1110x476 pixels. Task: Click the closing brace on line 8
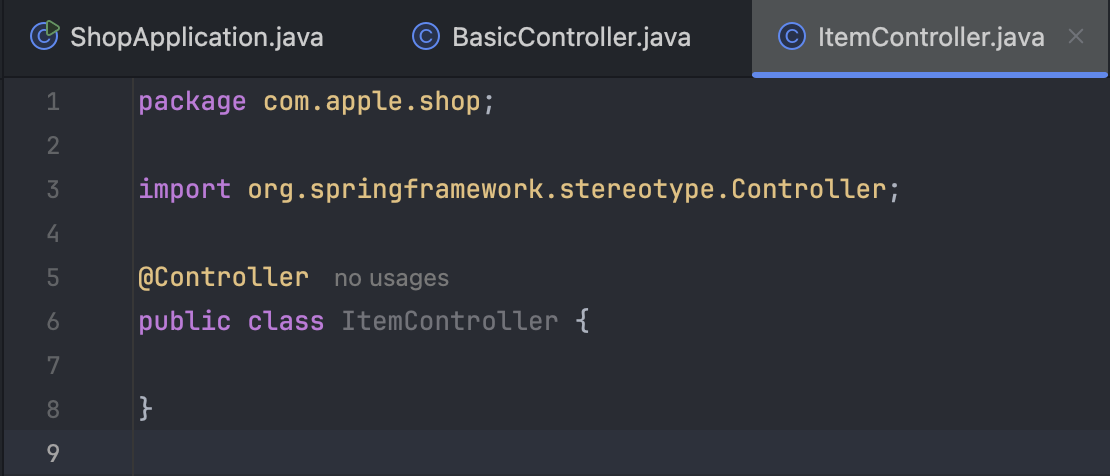145,409
